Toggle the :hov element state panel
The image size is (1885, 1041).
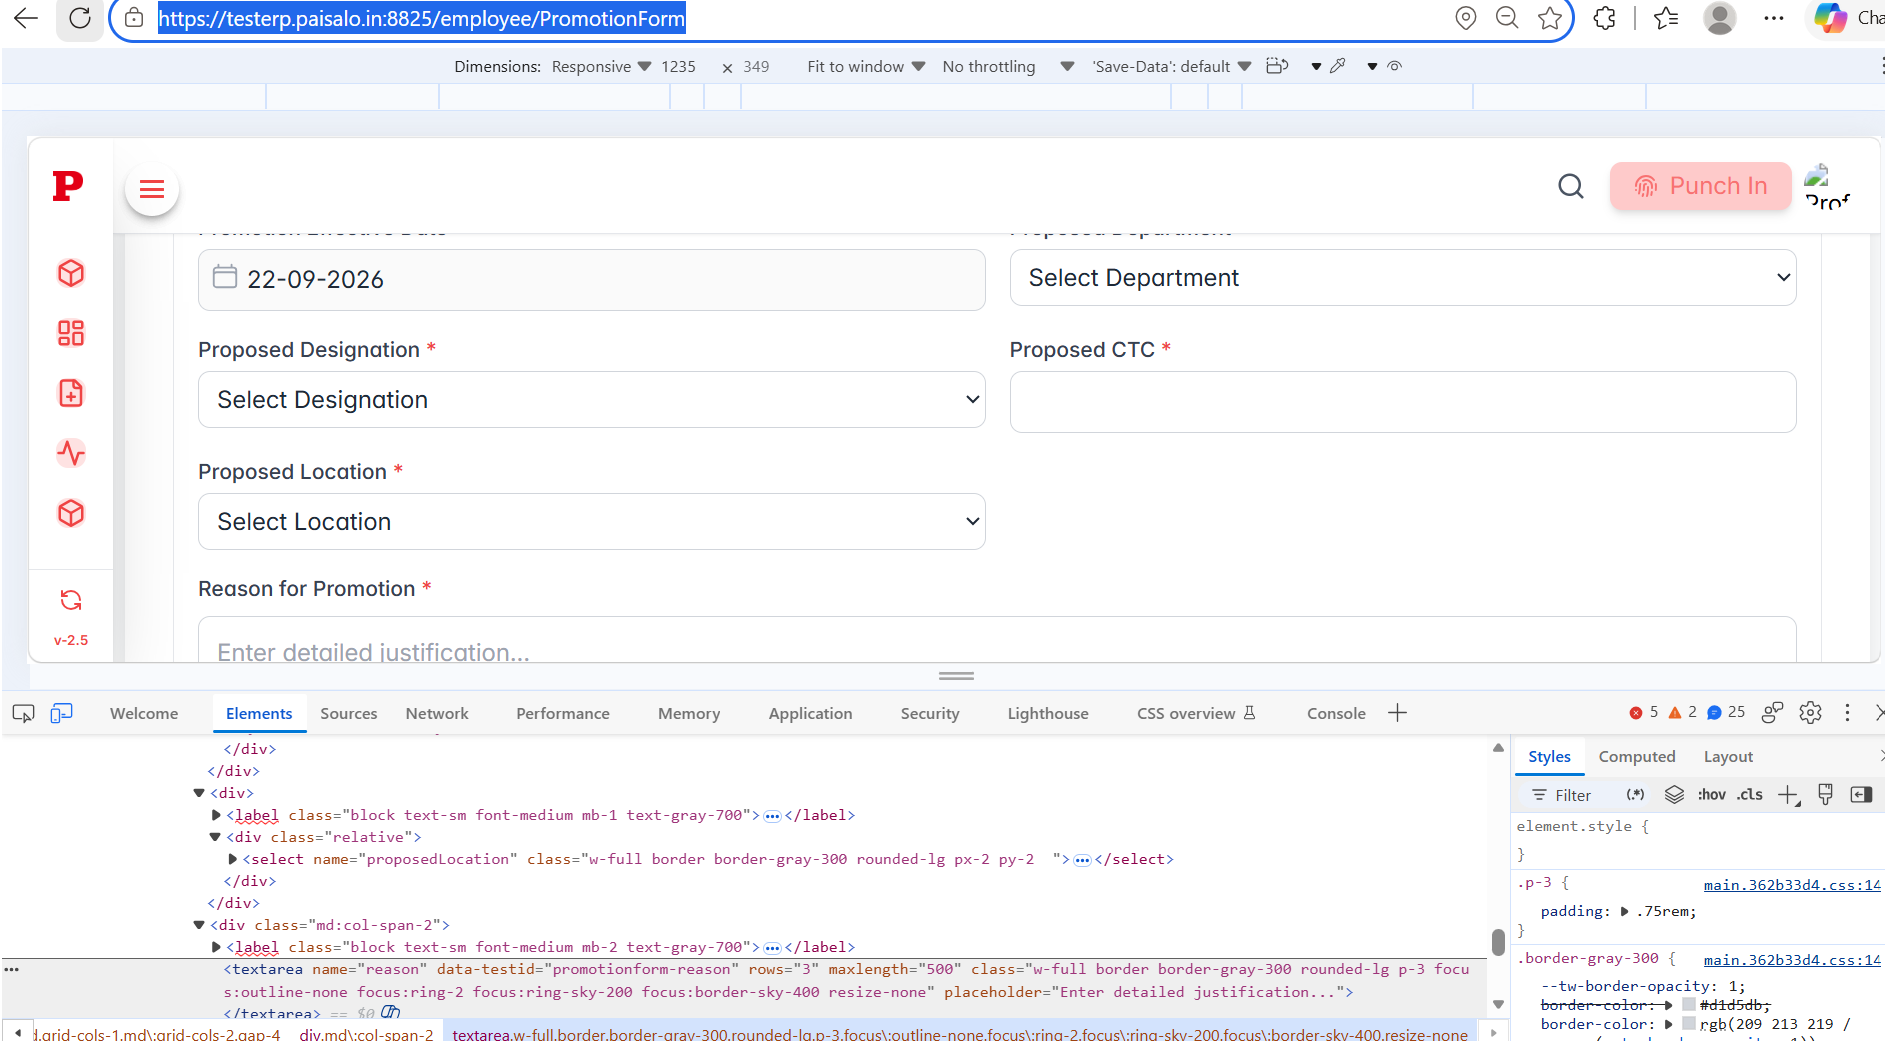[x=1711, y=795]
